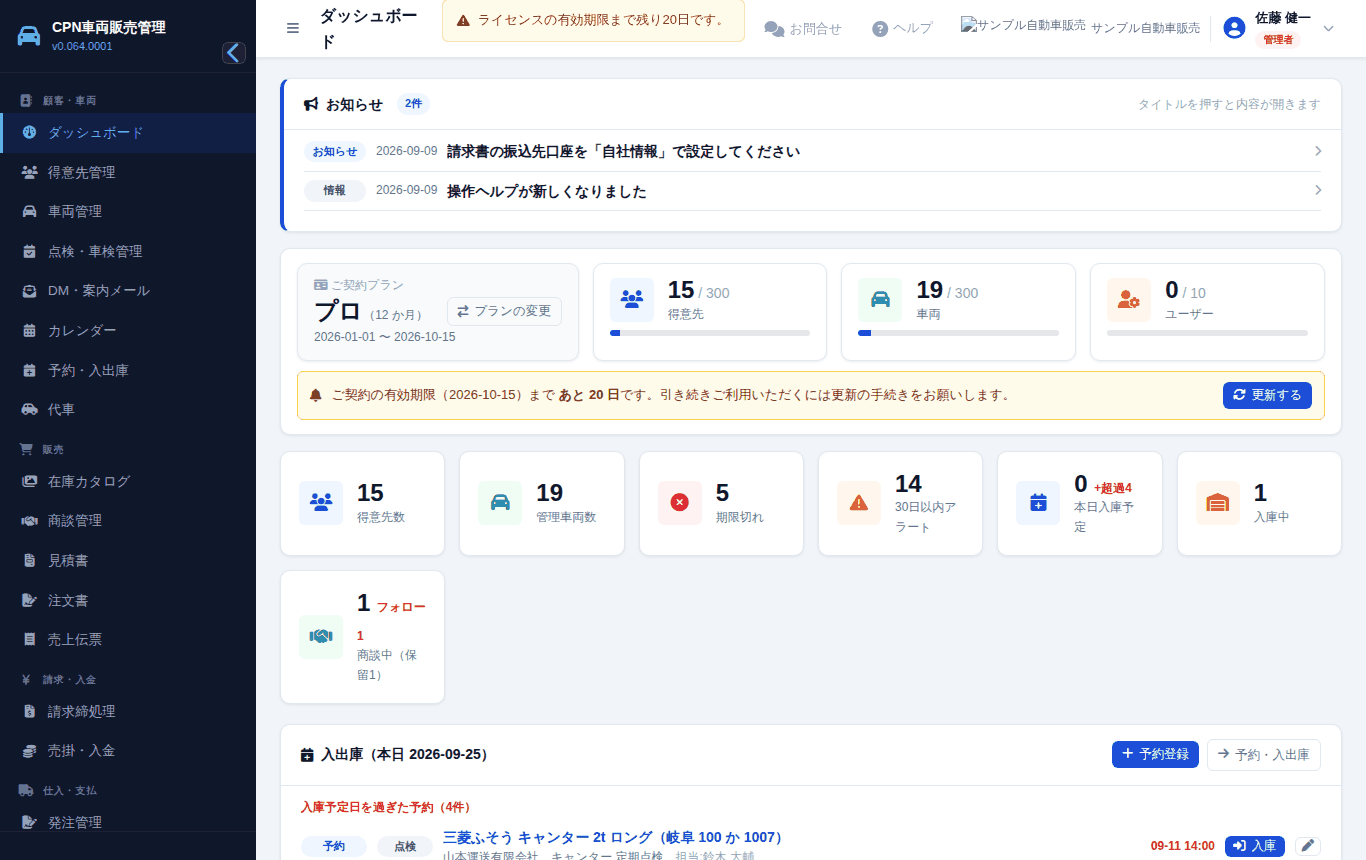Click the 車両 usage progress bar
The height and width of the screenshot is (860, 1366).
click(x=958, y=333)
